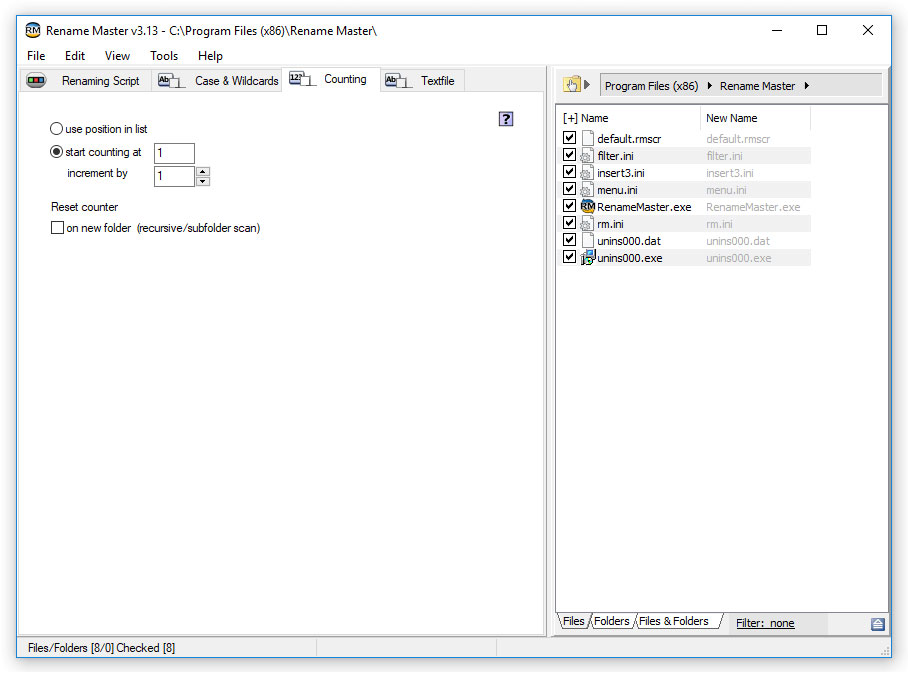Expand the arrow next to the browse icon
The height and width of the screenshot is (673, 908).
click(x=587, y=85)
